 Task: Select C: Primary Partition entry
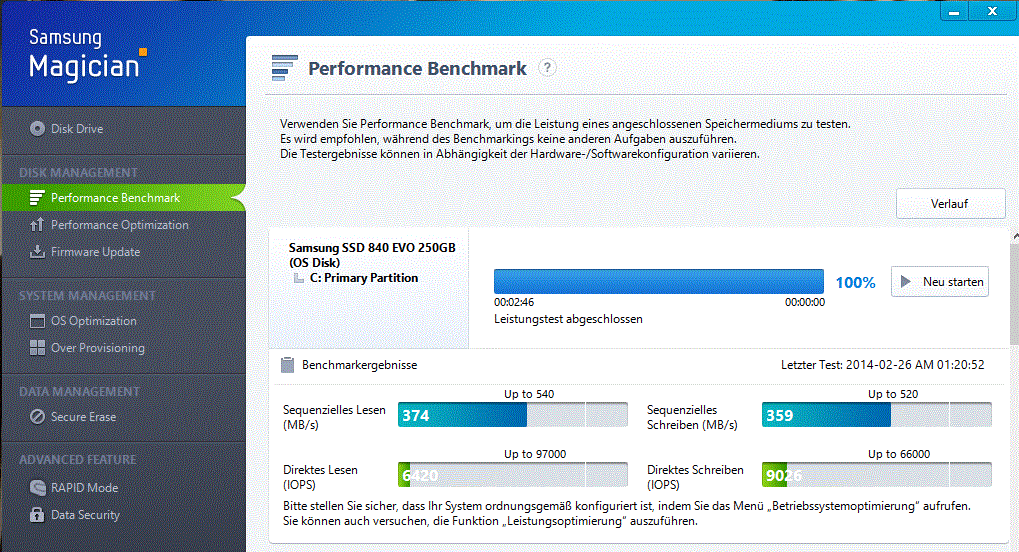(364, 278)
